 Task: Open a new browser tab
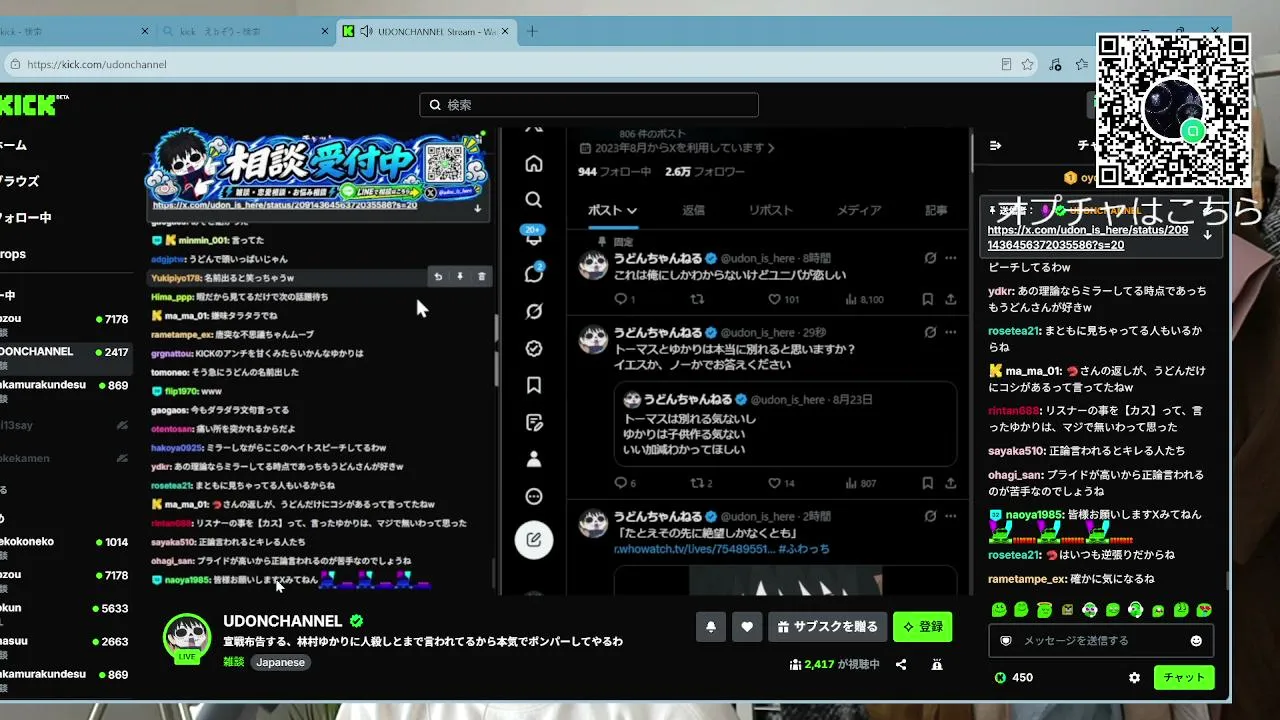tap(532, 31)
